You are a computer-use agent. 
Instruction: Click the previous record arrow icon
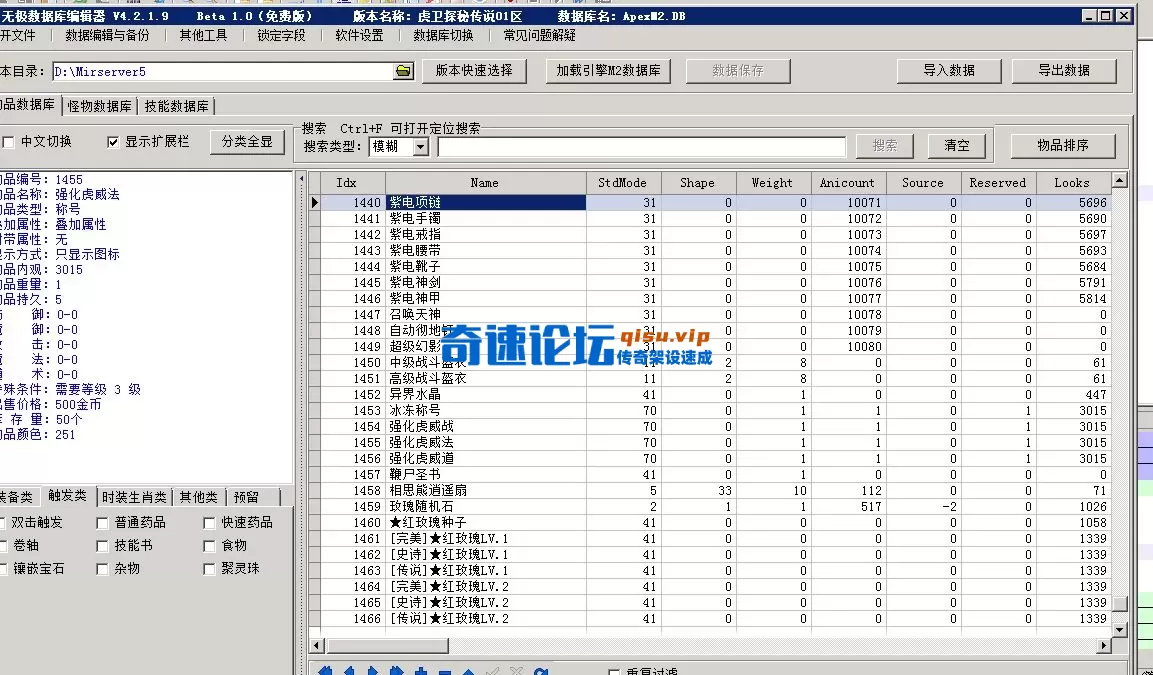tap(349, 670)
